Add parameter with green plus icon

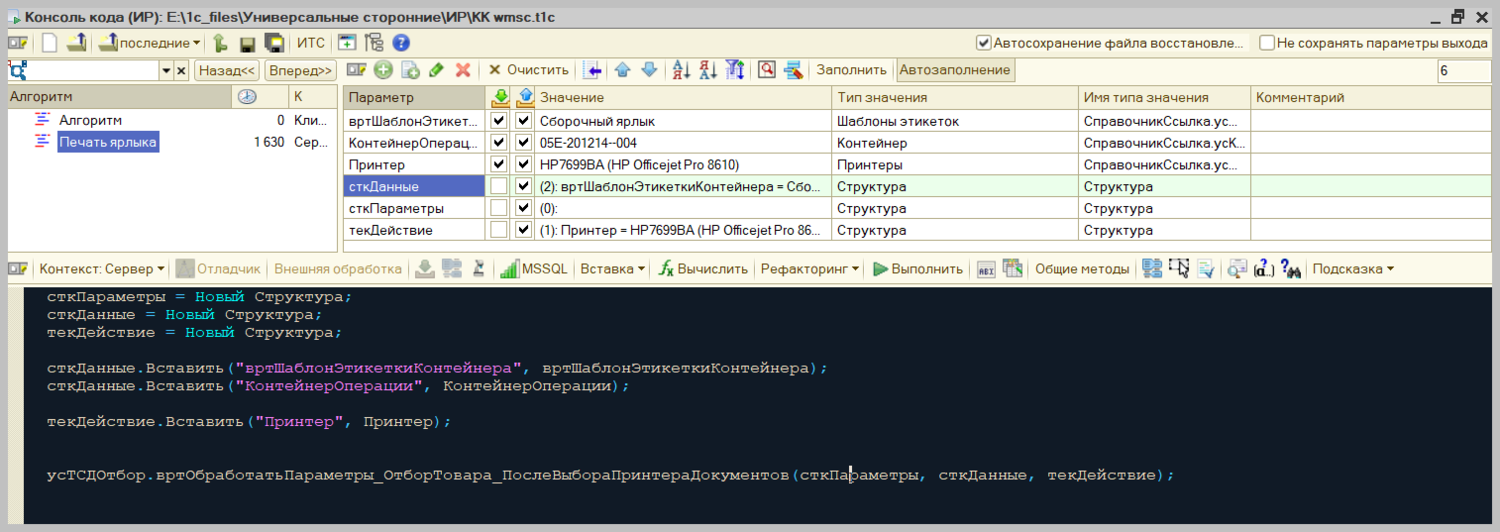point(383,70)
